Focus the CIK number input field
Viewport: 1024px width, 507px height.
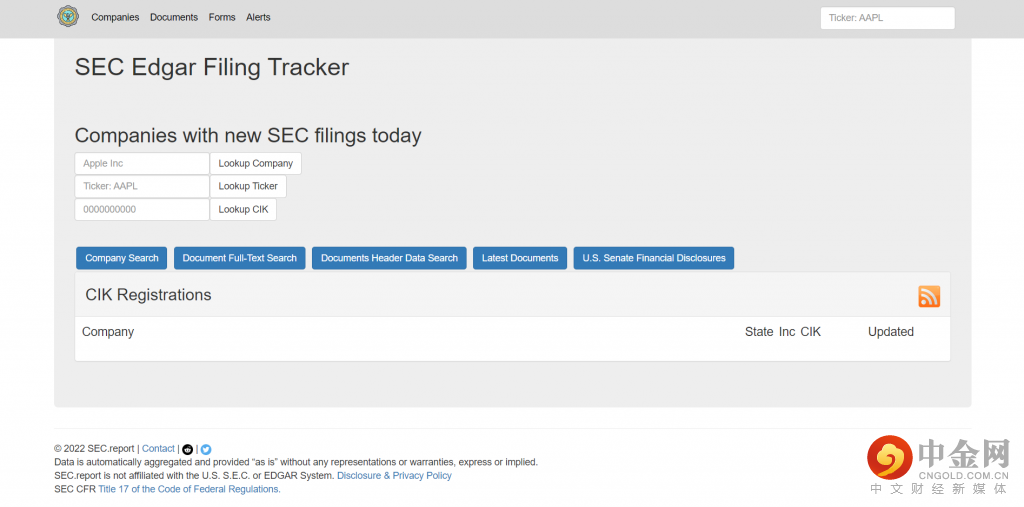(x=142, y=209)
